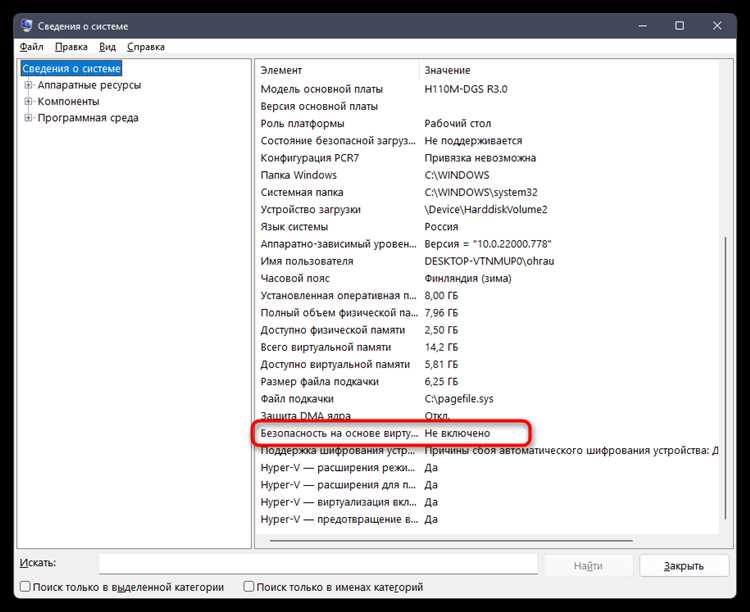Image resolution: width=750 pixels, height=612 pixels.
Task: Open the Справка menu
Action: (x=146, y=47)
